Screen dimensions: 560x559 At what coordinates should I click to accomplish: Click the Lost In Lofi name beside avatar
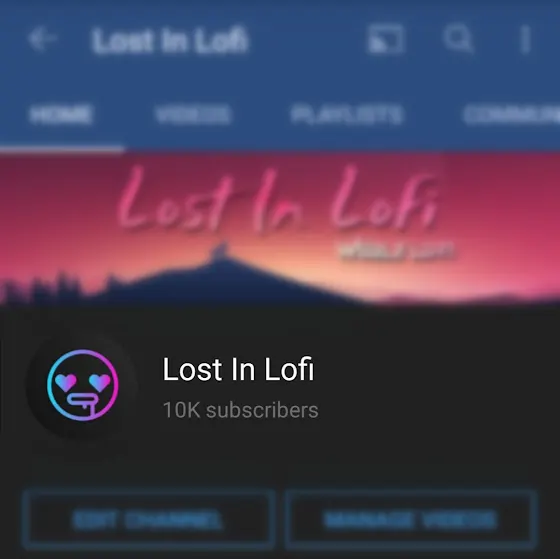238,369
